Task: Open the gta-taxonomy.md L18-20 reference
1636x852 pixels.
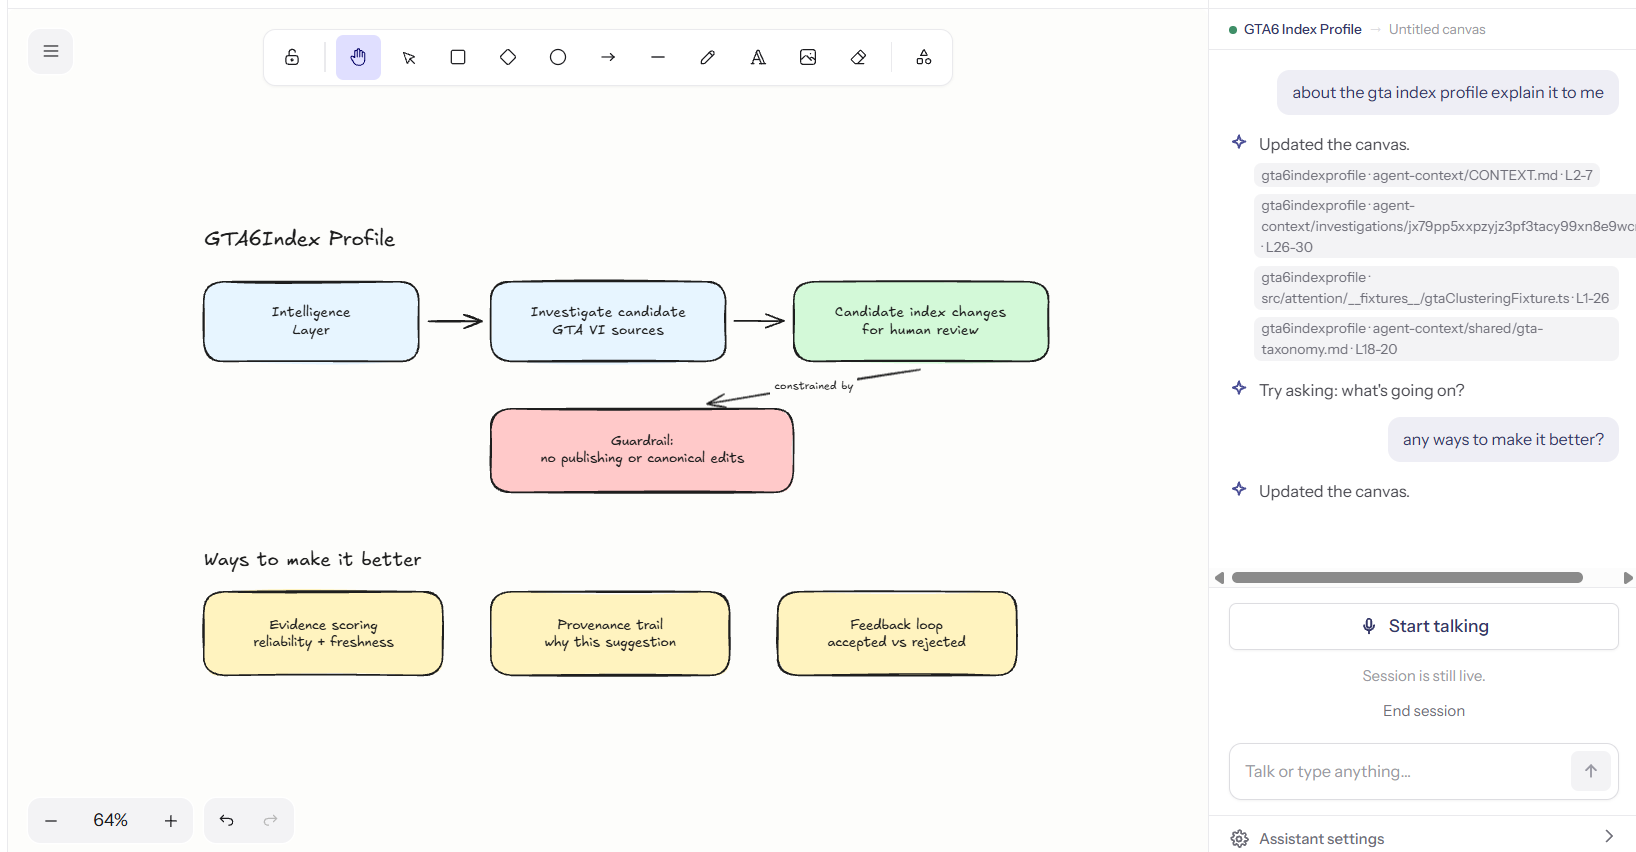Action: click(x=1435, y=339)
